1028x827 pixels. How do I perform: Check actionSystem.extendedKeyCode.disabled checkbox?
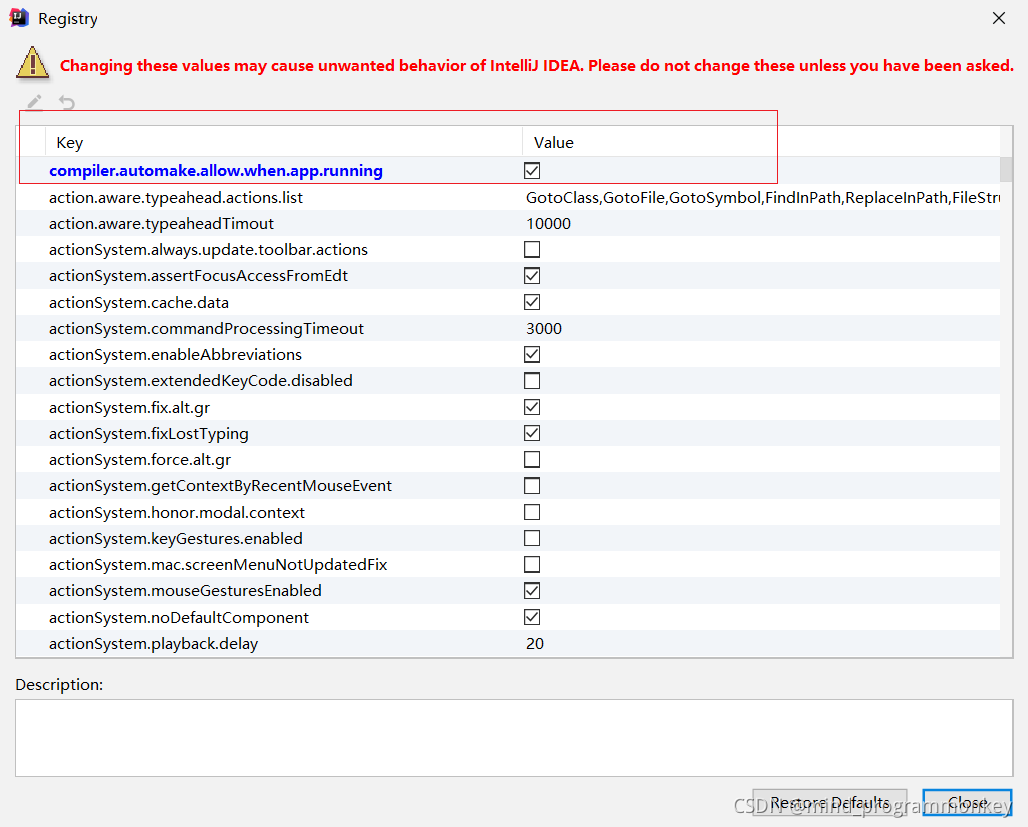[x=532, y=380]
